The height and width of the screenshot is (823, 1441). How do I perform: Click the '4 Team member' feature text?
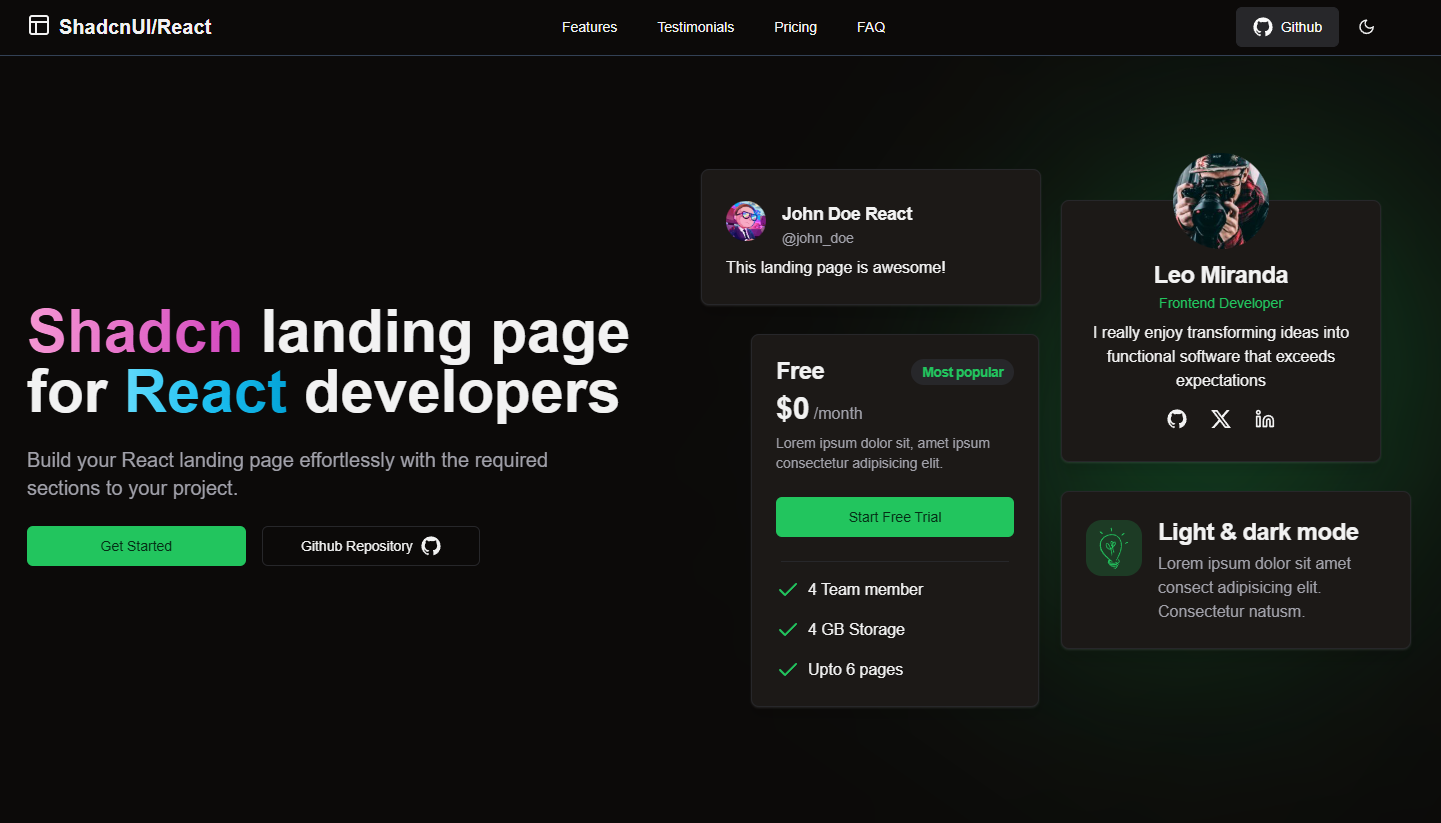pos(865,589)
